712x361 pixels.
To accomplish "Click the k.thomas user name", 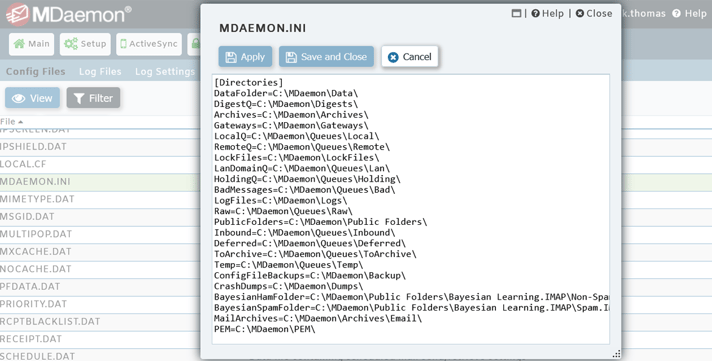I will (643, 14).
